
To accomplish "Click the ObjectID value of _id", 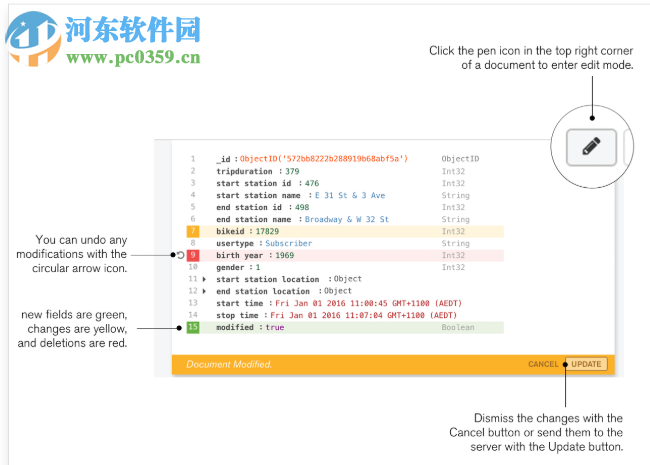I will (x=324, y=159).
